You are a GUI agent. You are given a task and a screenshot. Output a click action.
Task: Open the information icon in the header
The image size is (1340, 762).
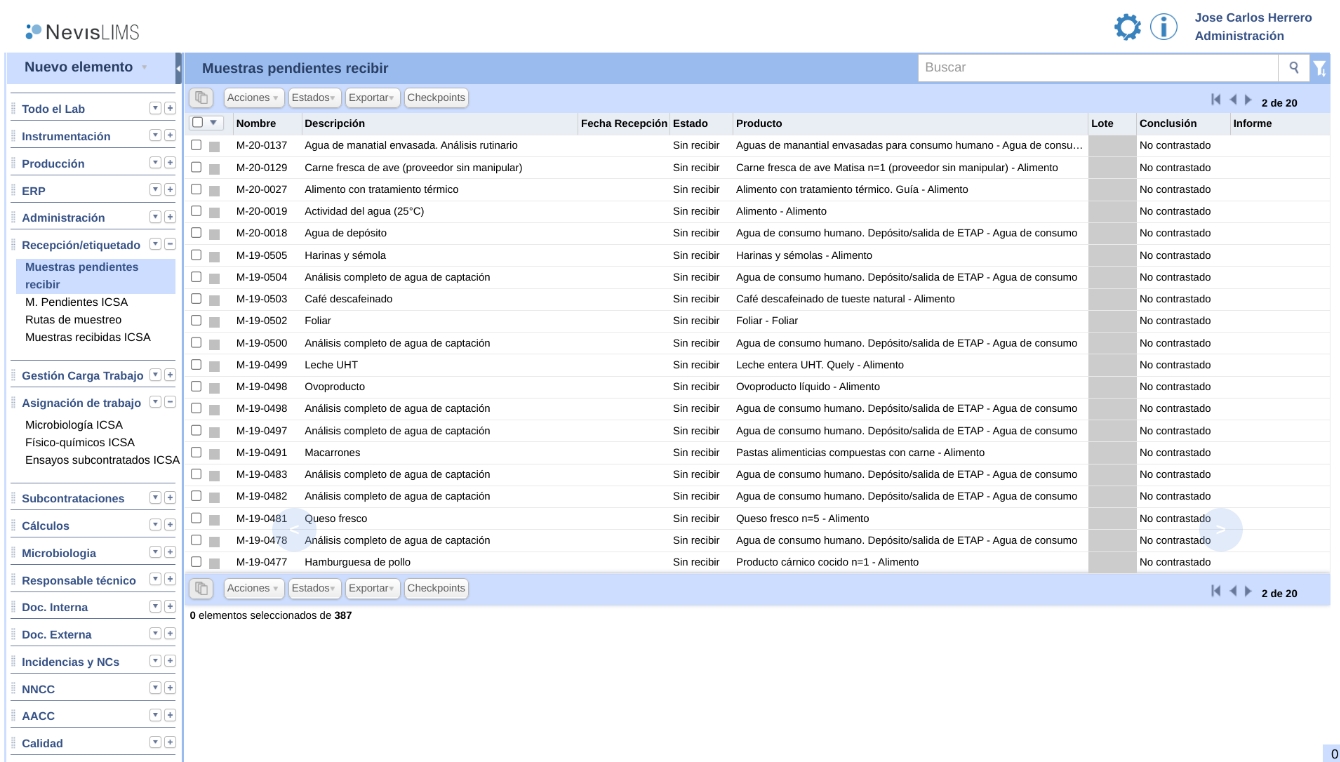point(1164,27)
